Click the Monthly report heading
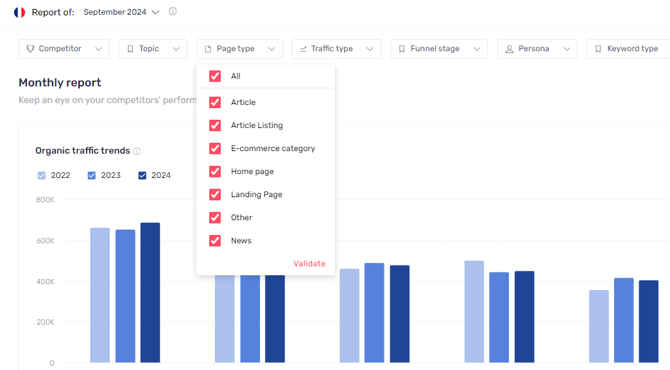Image resolution: width=670 pixels, height=370 pixels. tap(60, 82)
